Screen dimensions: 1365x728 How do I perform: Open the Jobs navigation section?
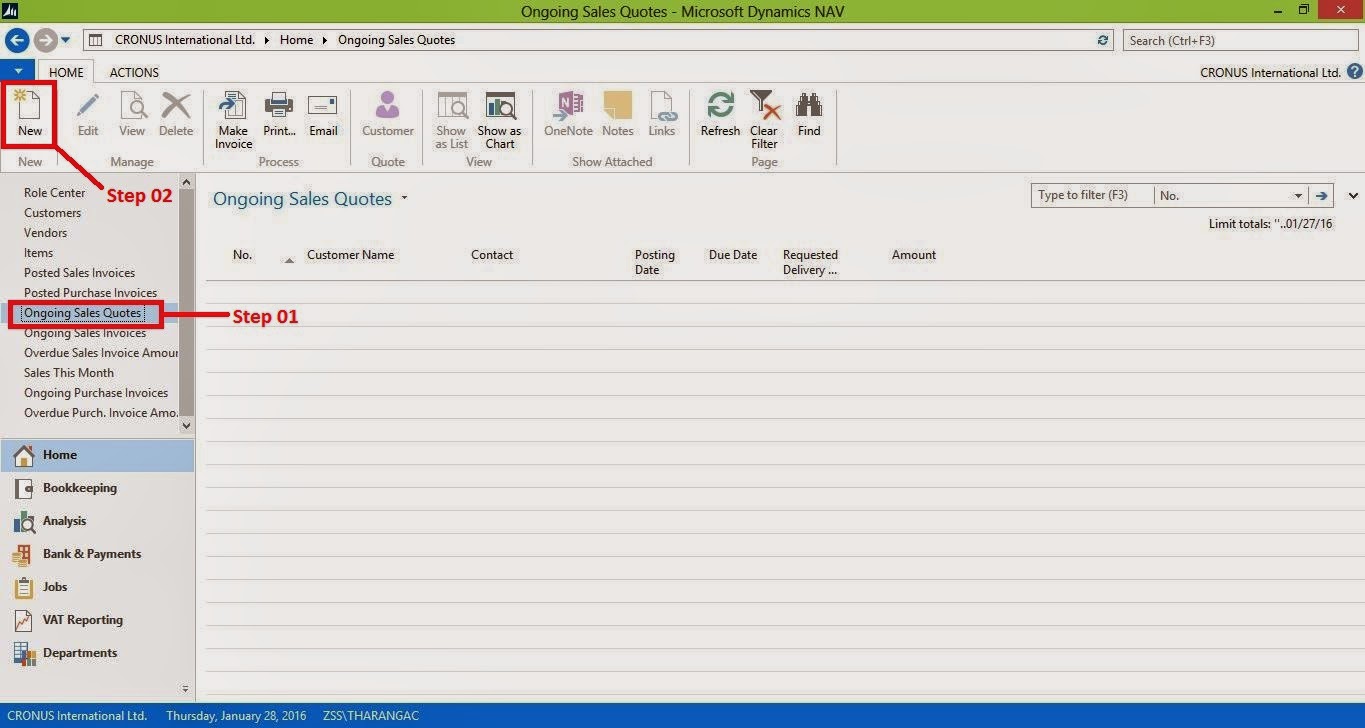click(x=97, y=587)
